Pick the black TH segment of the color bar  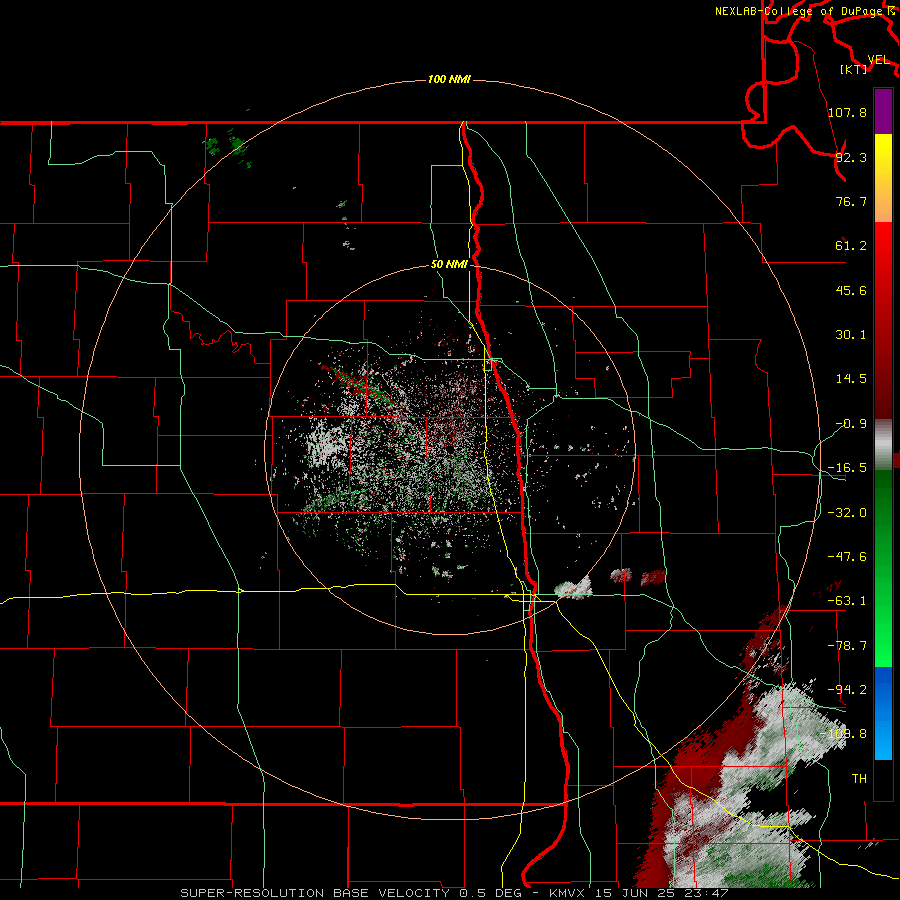pyautogui.click(x=883, y=779)
